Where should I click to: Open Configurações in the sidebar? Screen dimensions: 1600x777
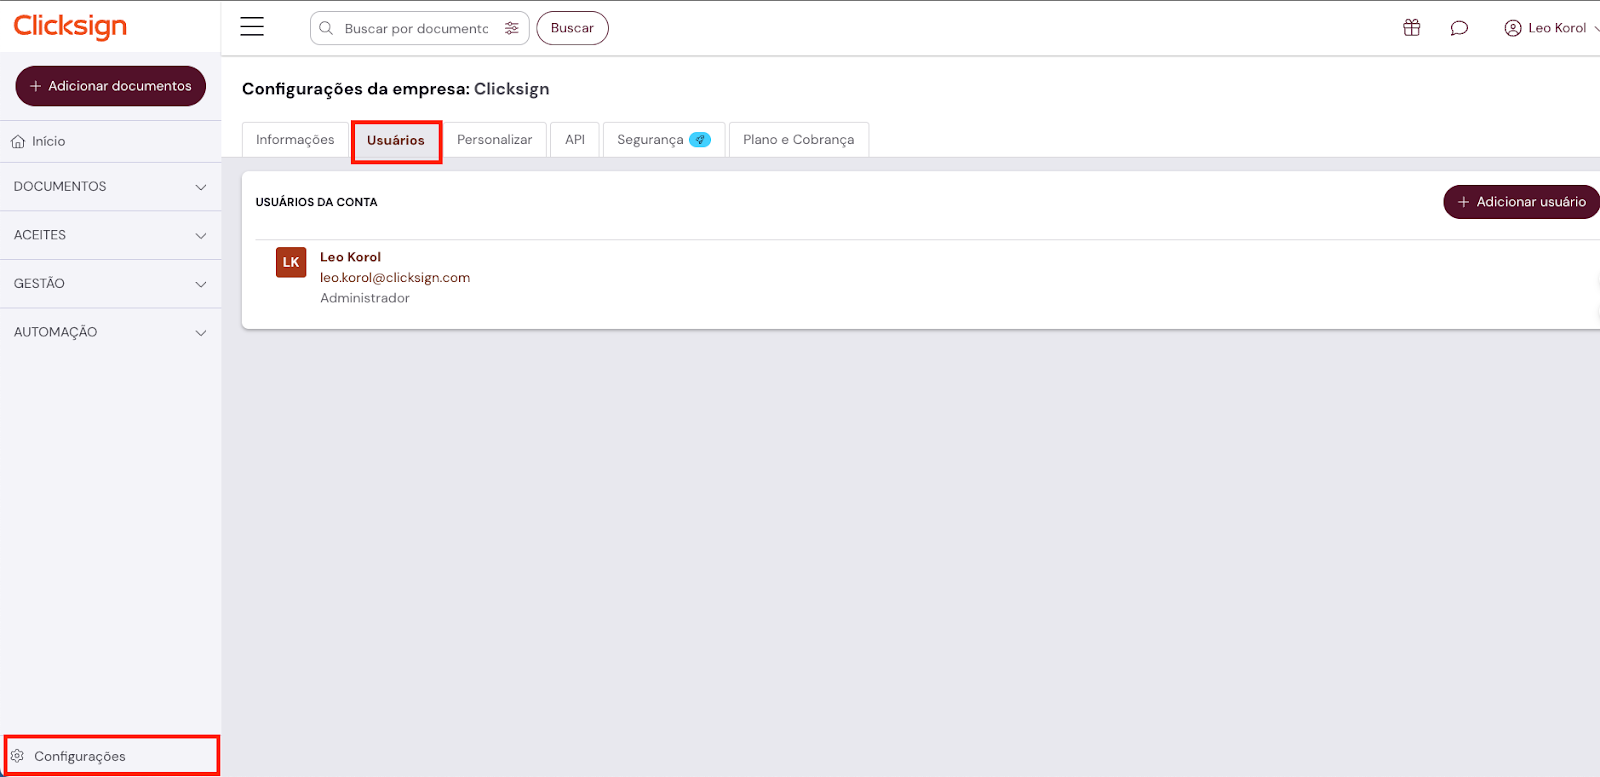111,756
